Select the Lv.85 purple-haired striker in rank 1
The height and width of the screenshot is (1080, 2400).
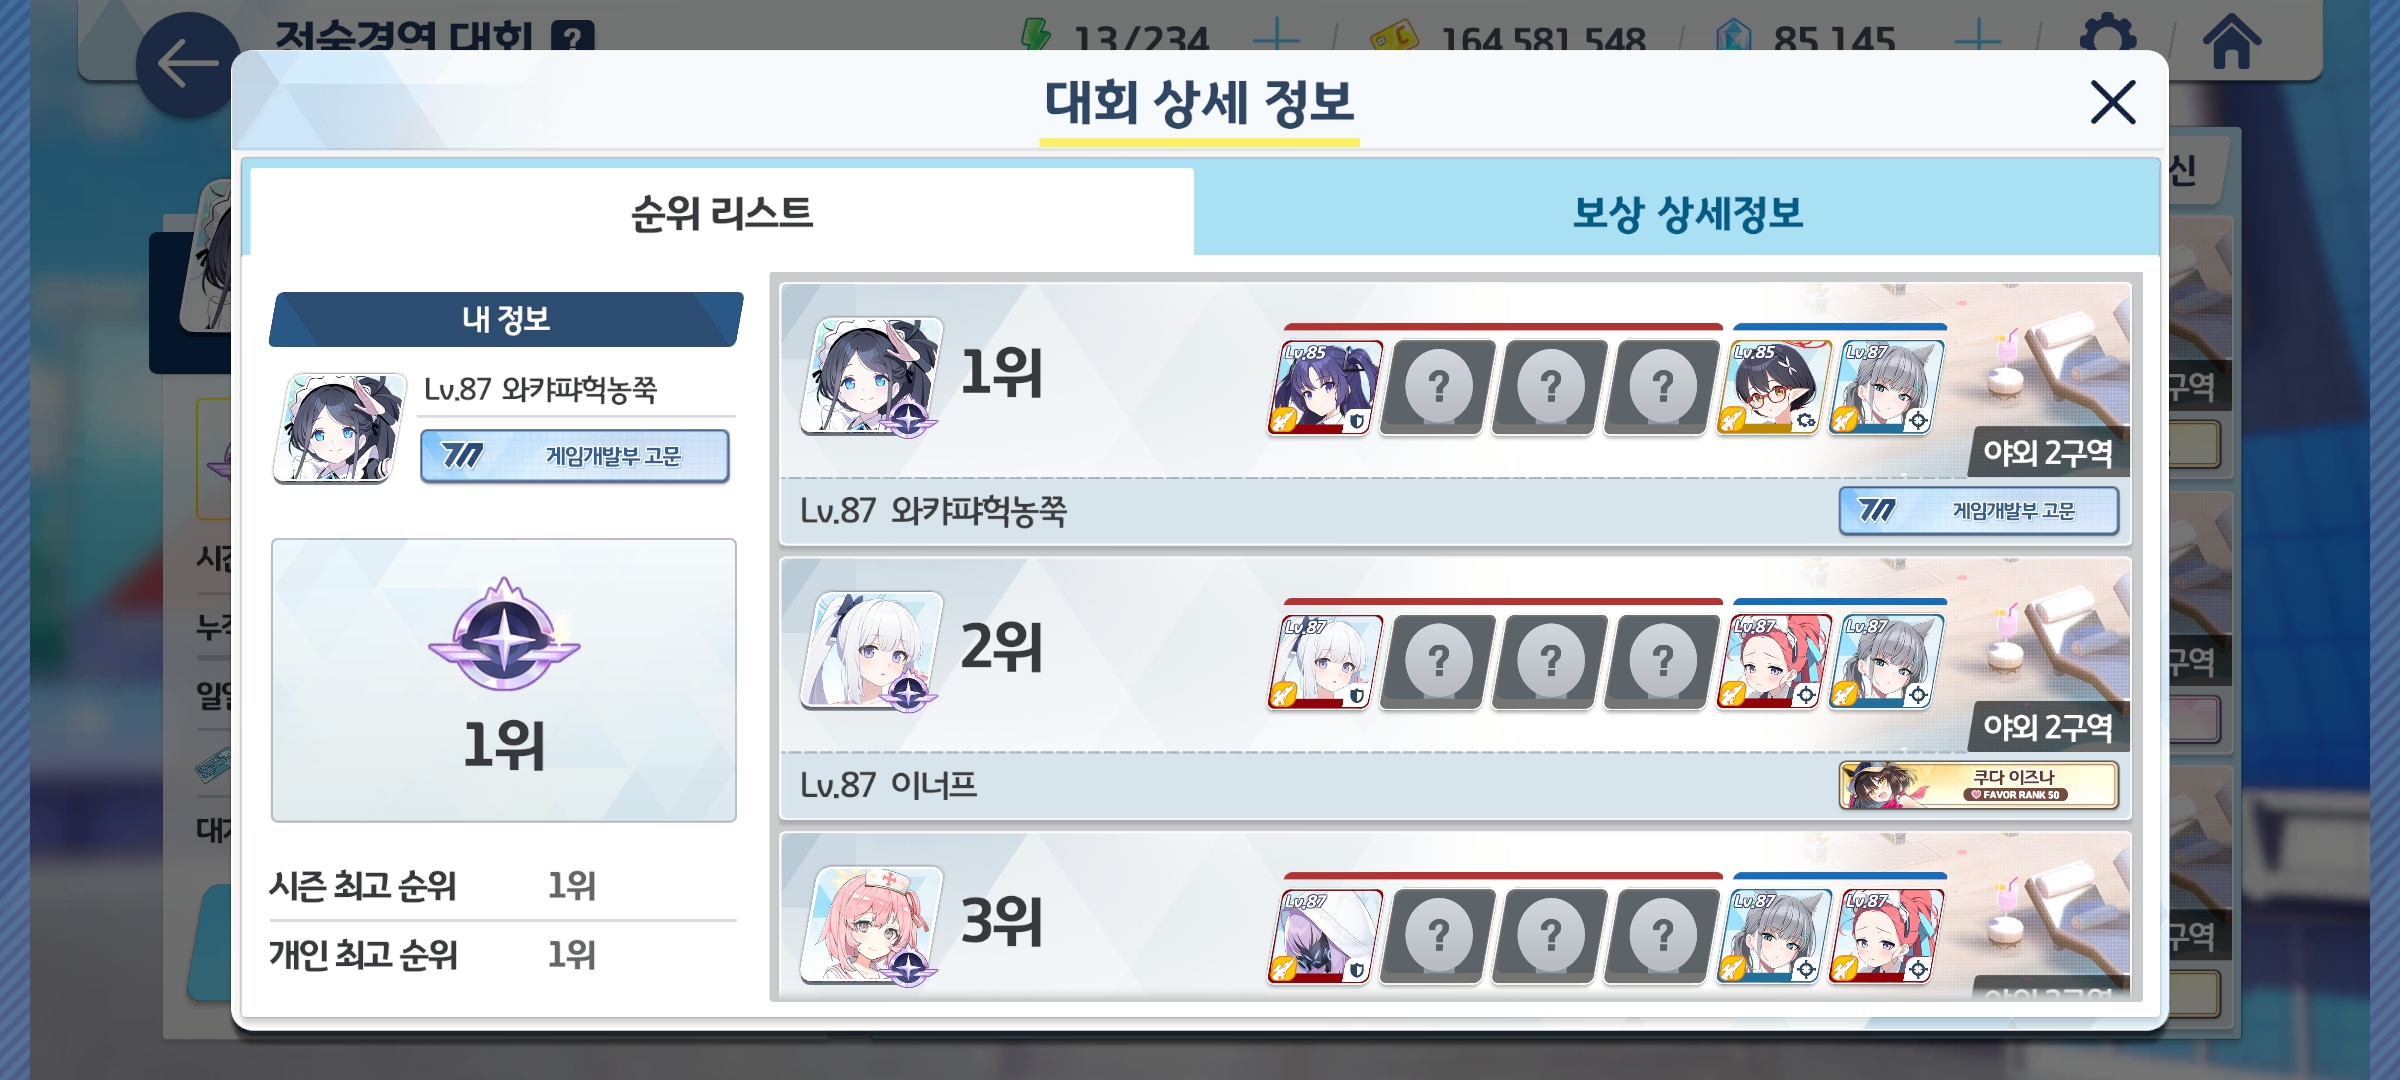point(1325,387)
